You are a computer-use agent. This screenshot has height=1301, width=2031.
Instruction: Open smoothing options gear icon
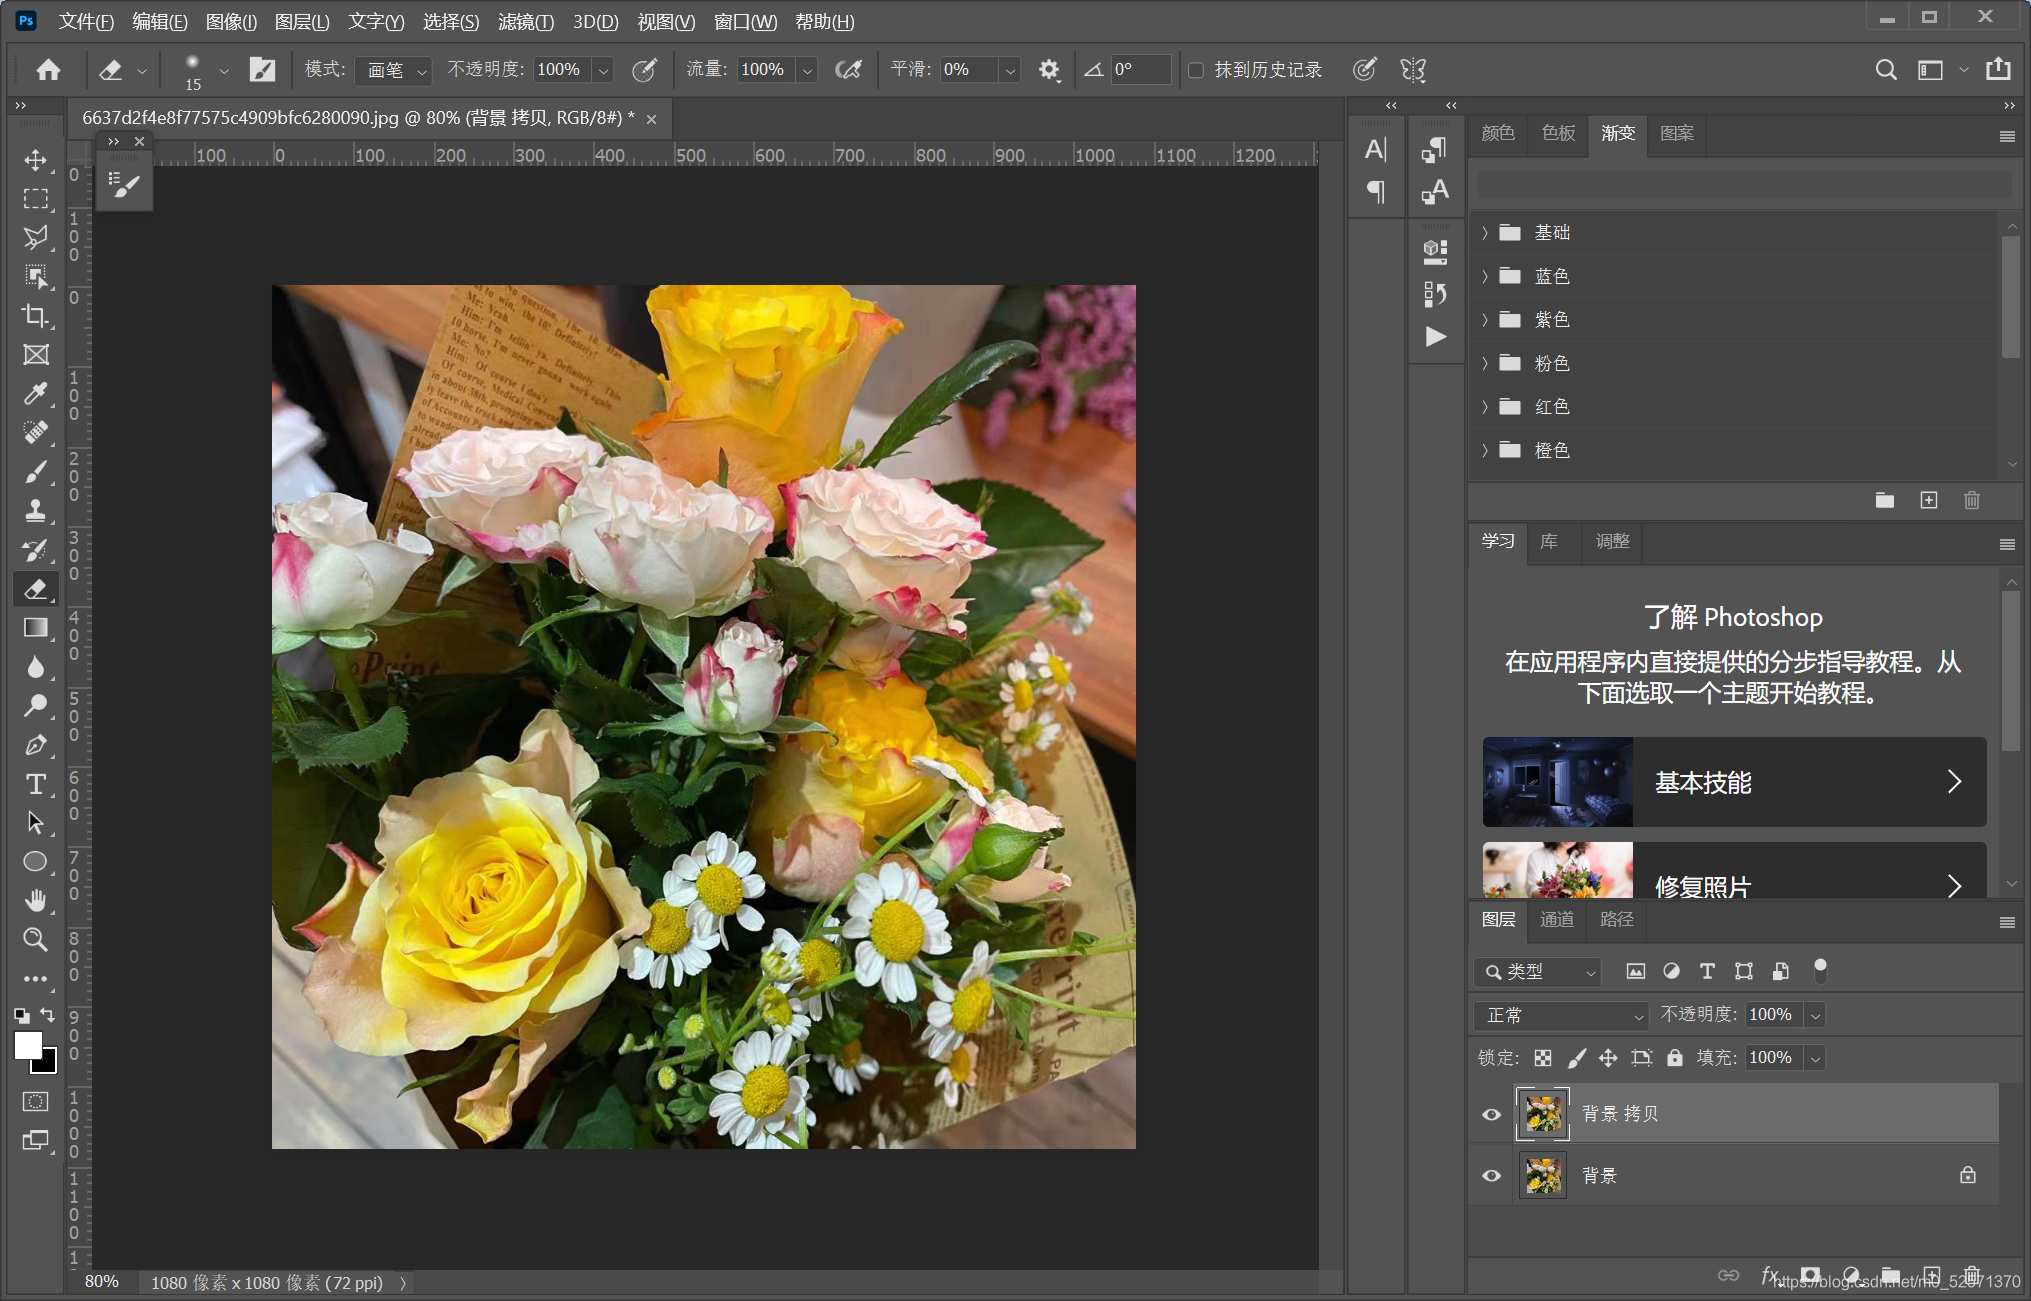[1048, 69]
